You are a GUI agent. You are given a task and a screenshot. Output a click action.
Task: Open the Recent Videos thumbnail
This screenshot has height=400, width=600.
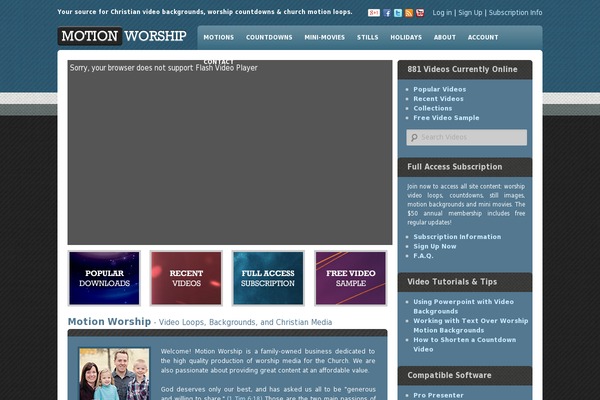point(186,278)
